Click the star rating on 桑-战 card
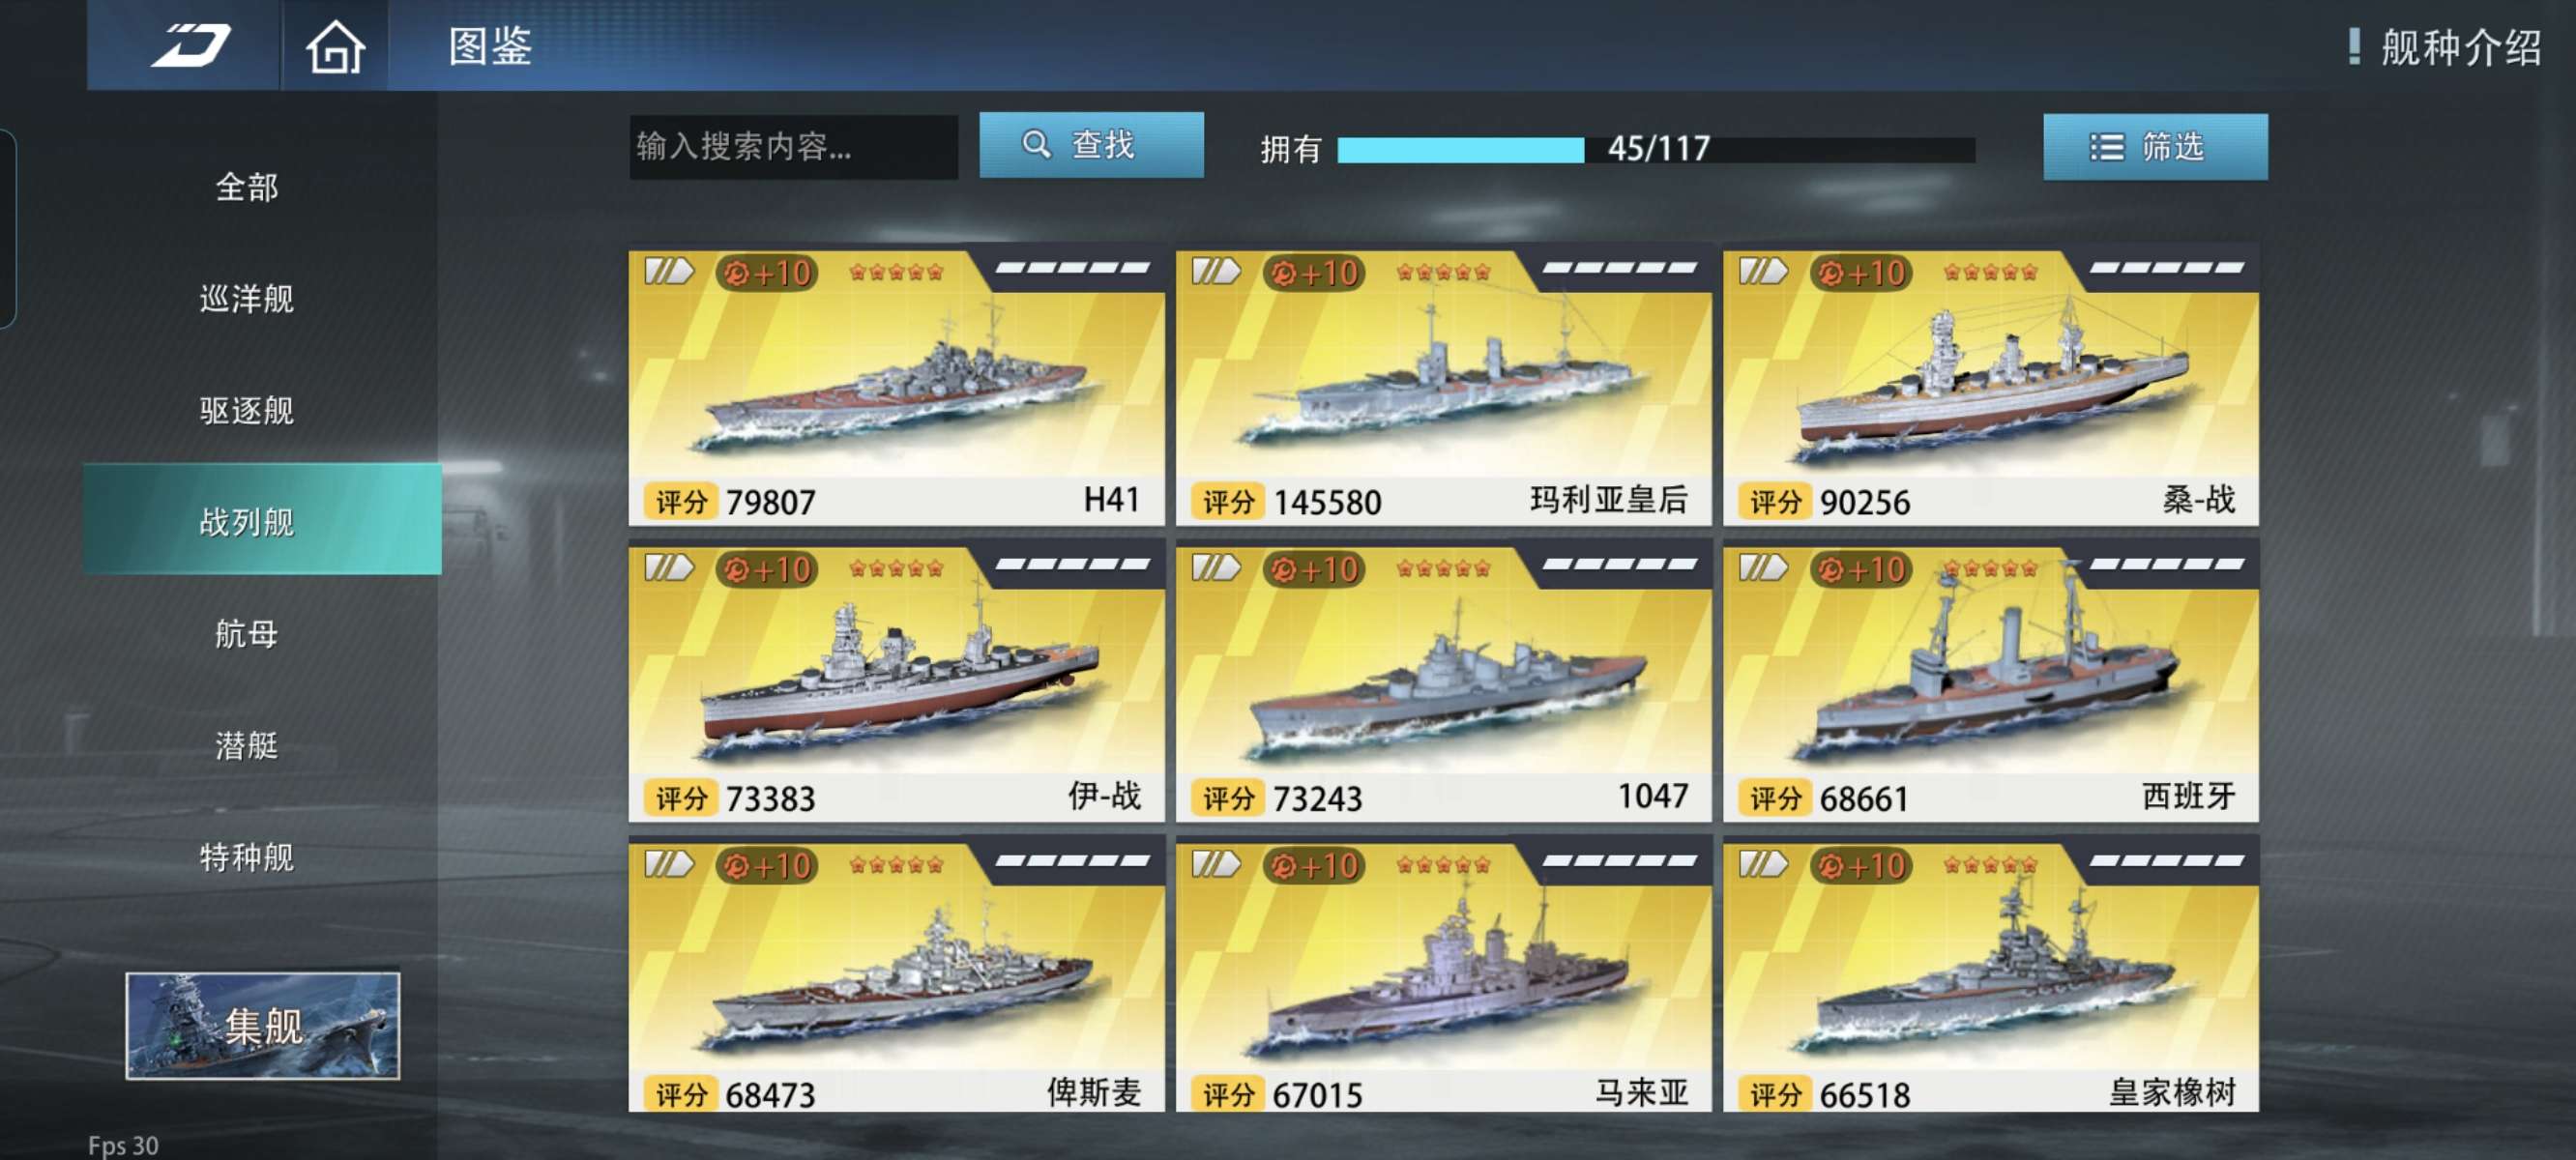Screen dimensions: 2576x1160 (1990, 272)
